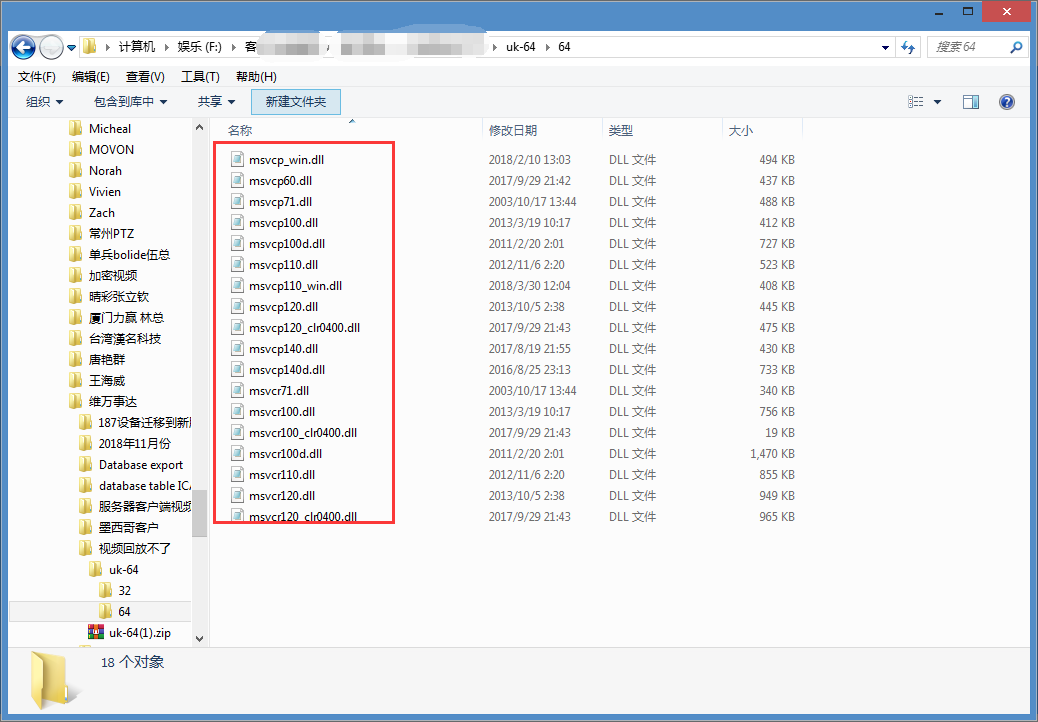Select the msvcp110.dll file icon
Image resolution: width=1038 pixels, height=722 pixels.
click(238, 265)
